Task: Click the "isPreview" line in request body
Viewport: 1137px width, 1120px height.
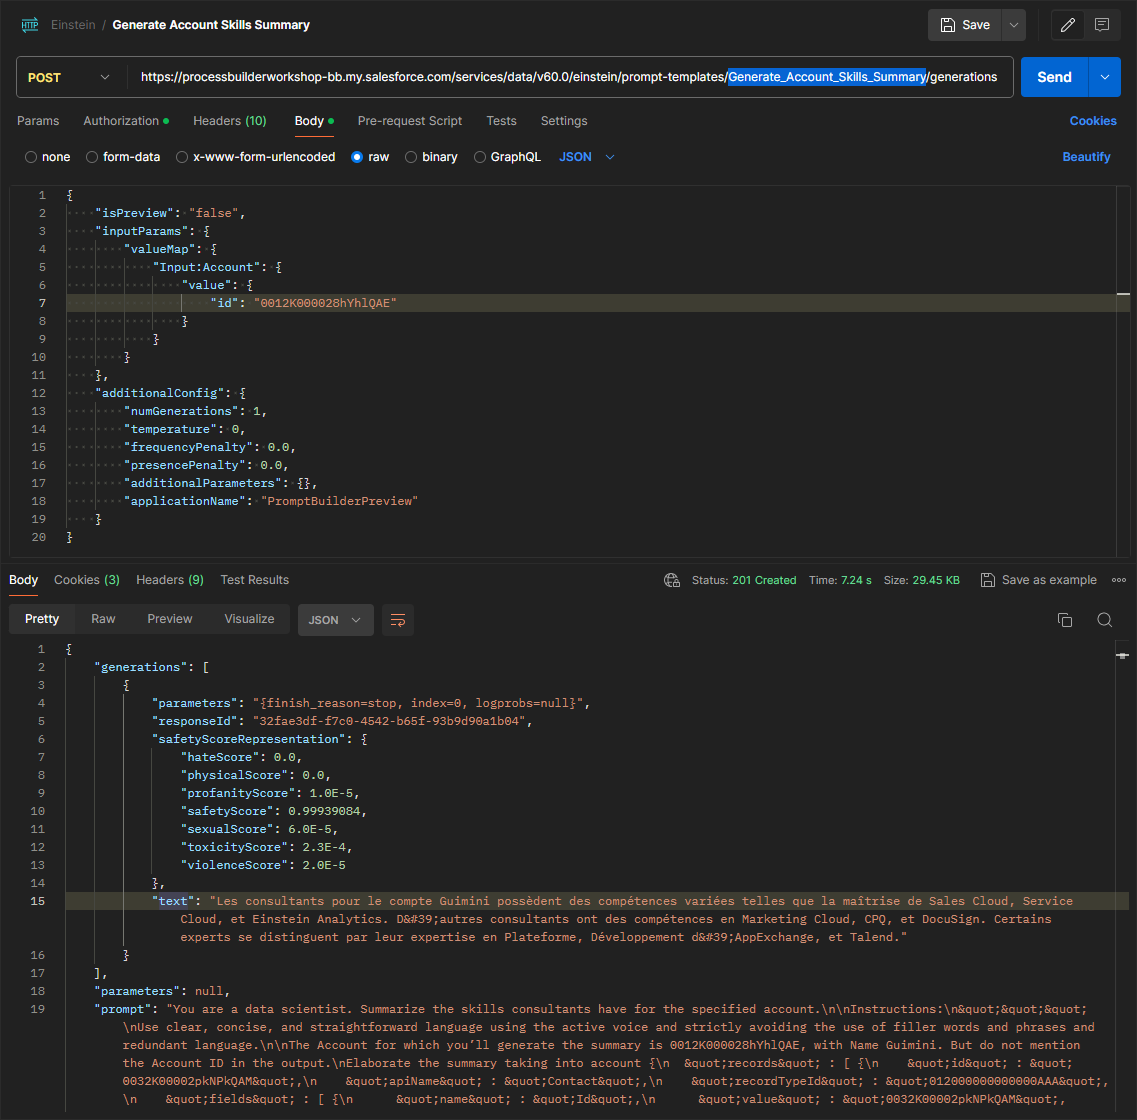Action: tap(170, 213)
